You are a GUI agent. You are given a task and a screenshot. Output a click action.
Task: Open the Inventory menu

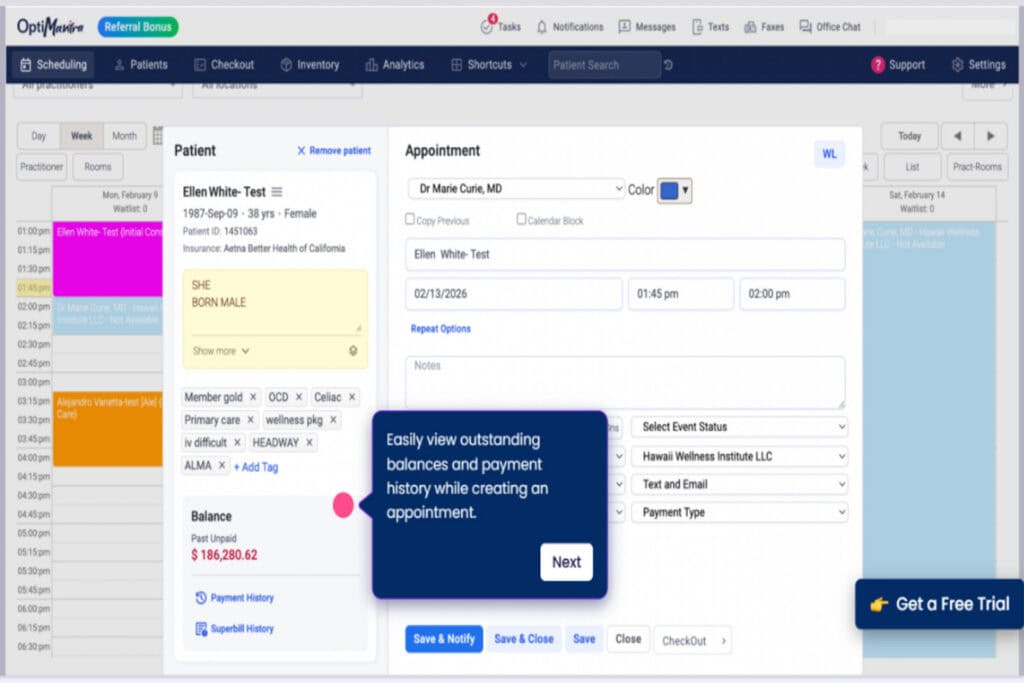(x=310, y=65)
